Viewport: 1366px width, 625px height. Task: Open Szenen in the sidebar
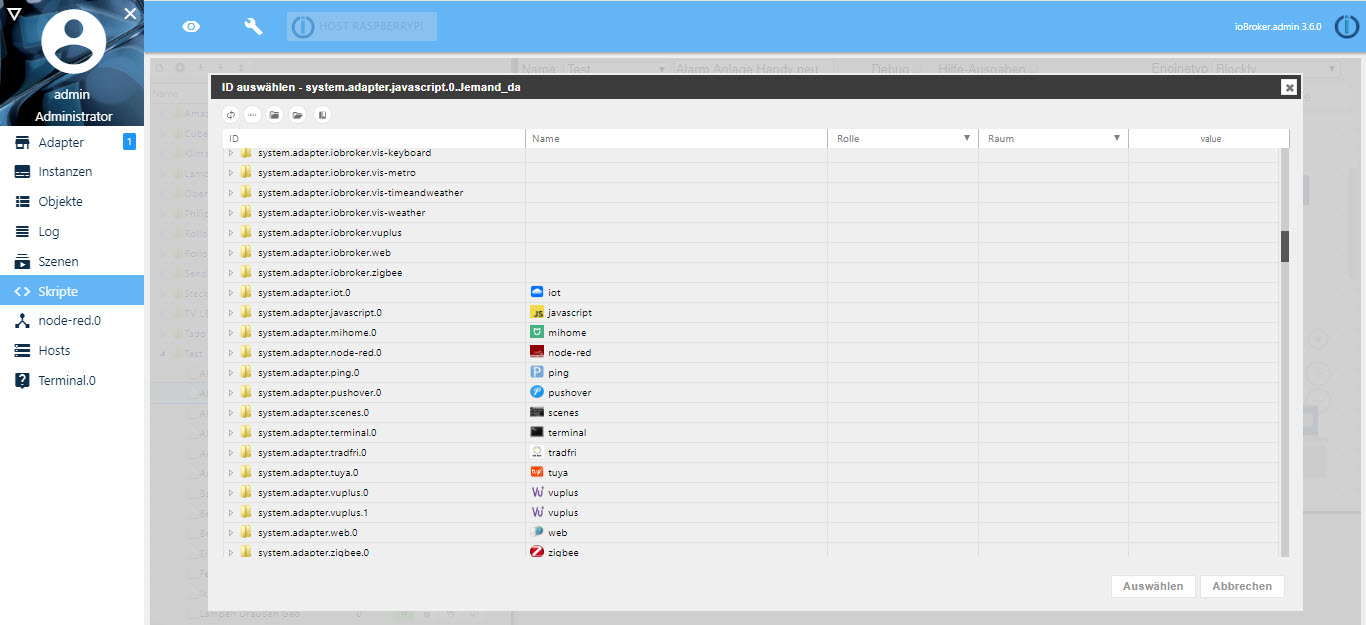[72, 261]
